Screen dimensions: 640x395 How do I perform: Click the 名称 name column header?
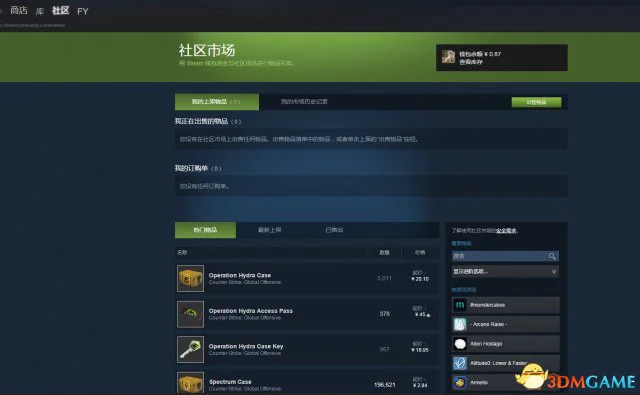pos(182,253)
